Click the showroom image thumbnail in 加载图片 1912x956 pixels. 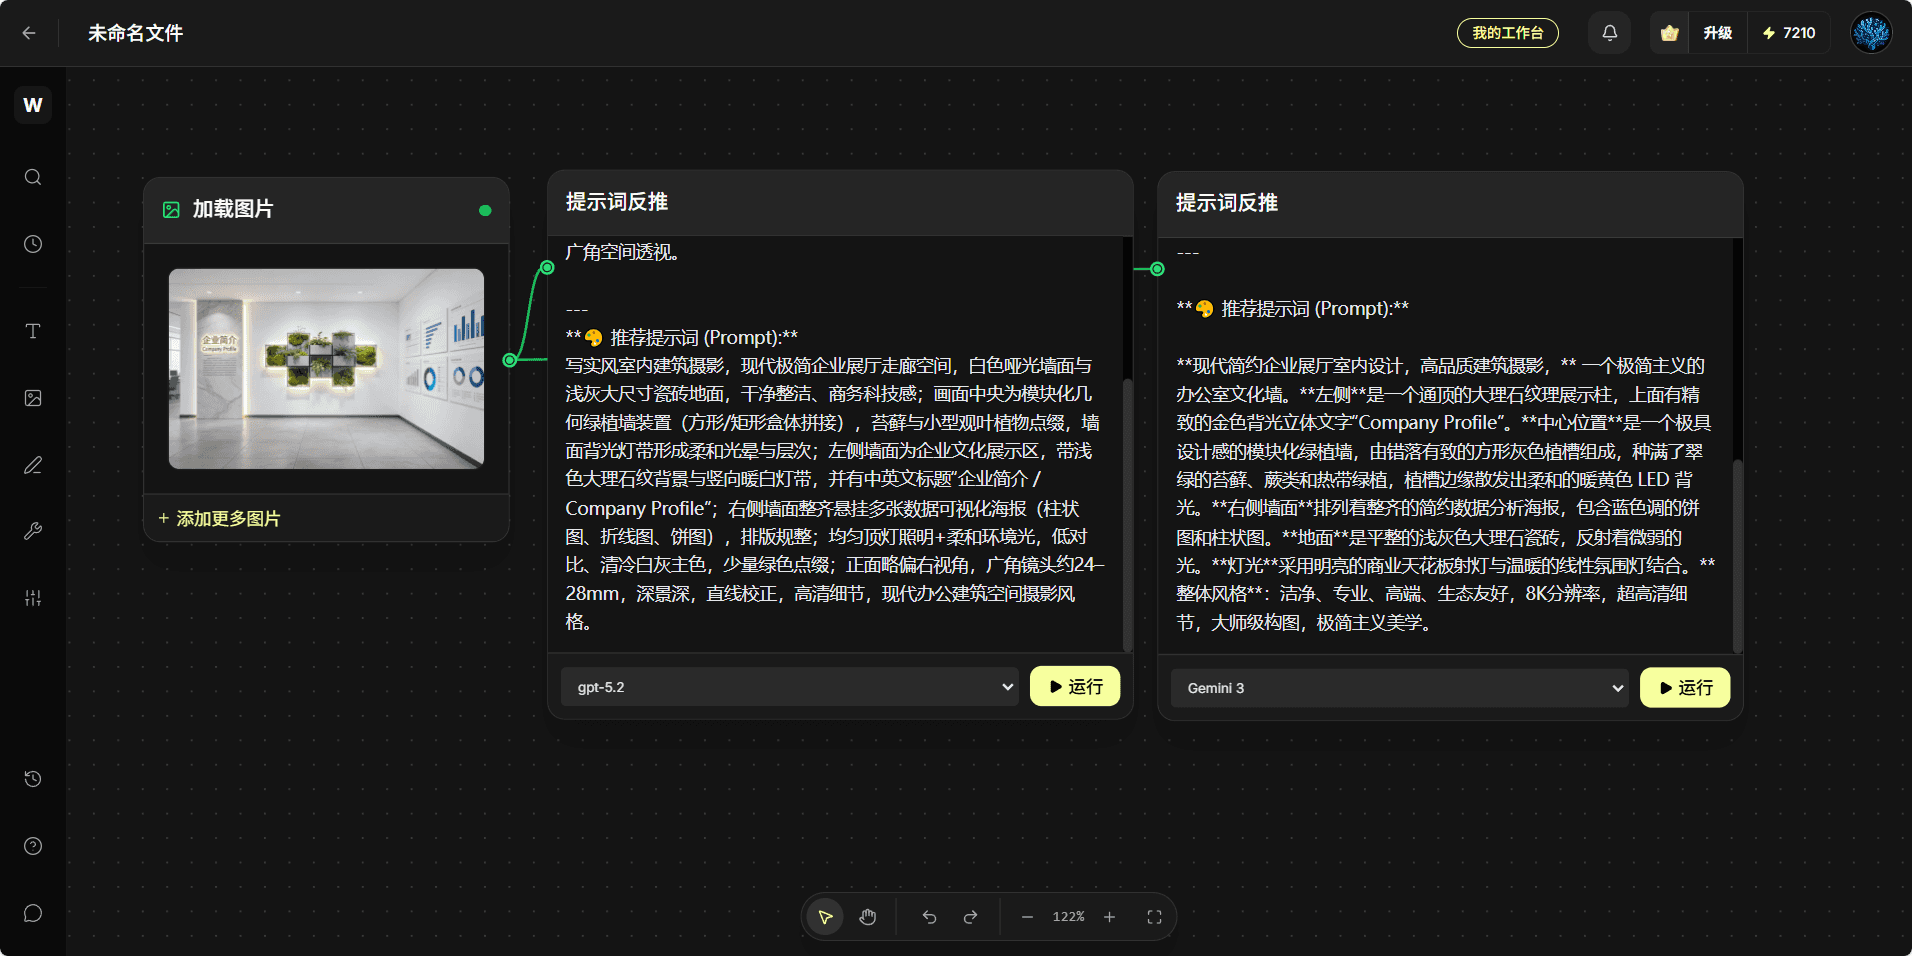click(x=326, y=368)
